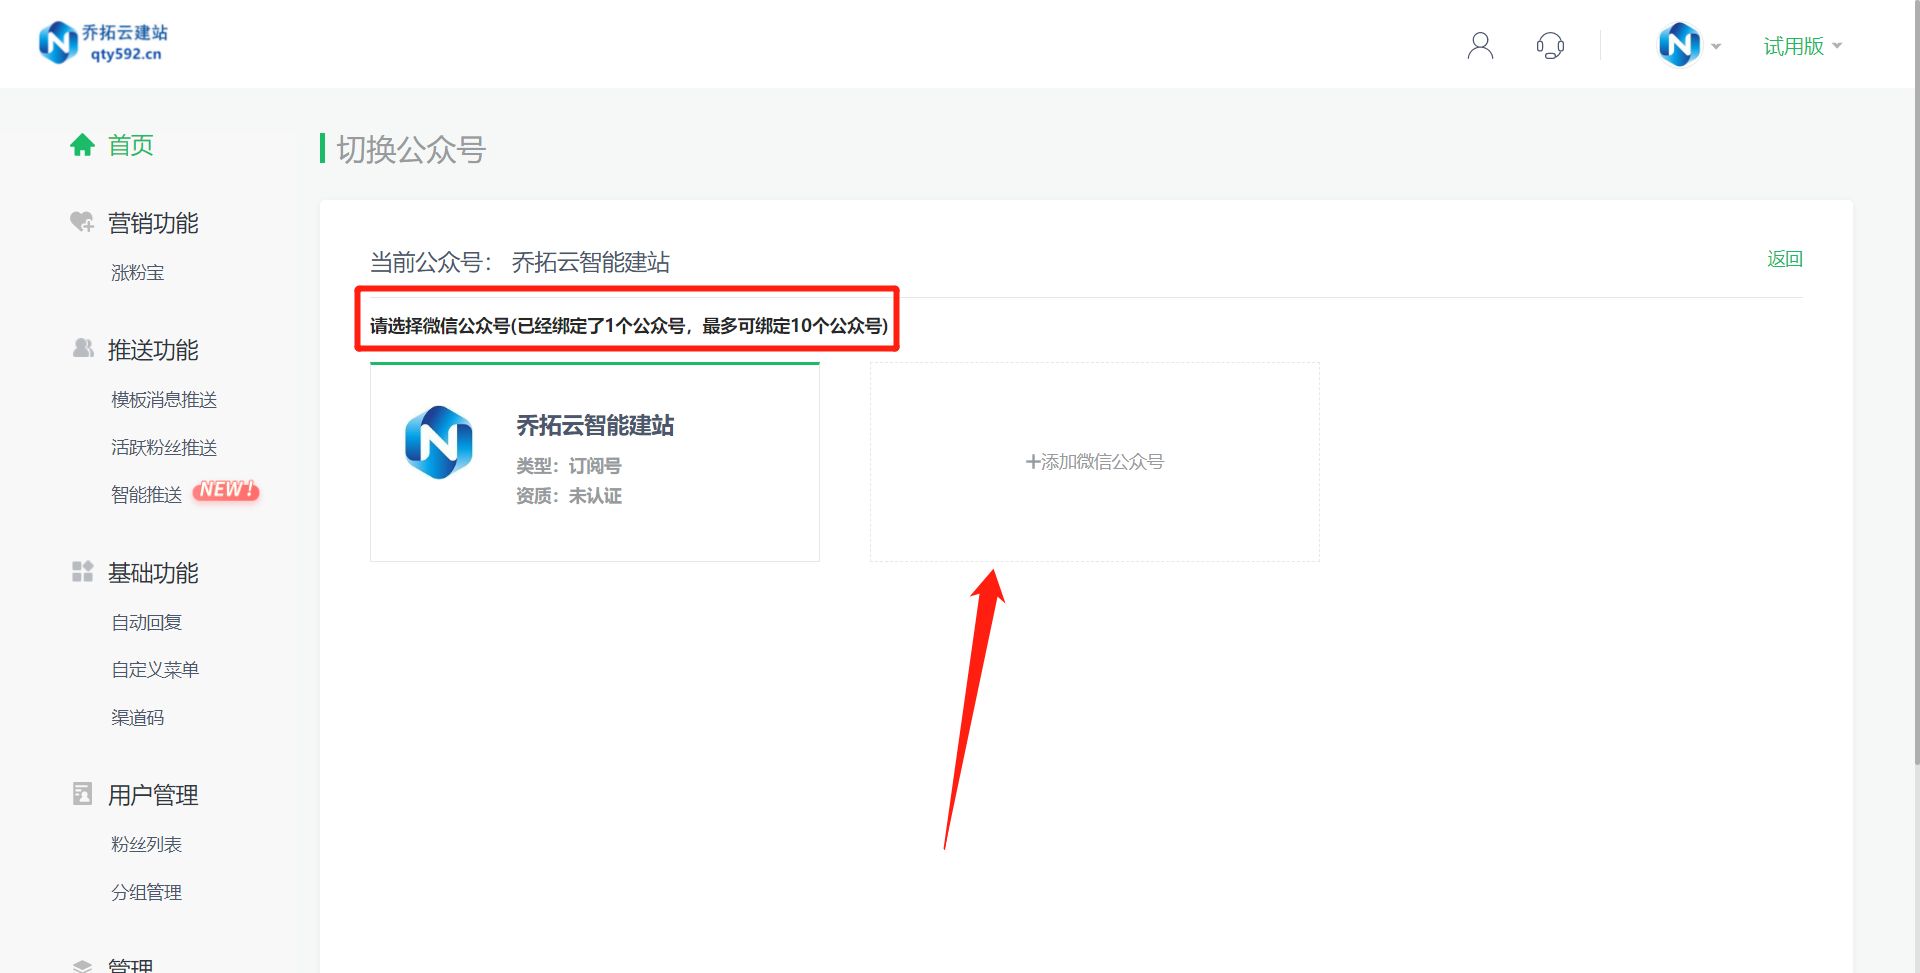
Task: Click the 推送功能 push function icon
Action: coord(81,349)
